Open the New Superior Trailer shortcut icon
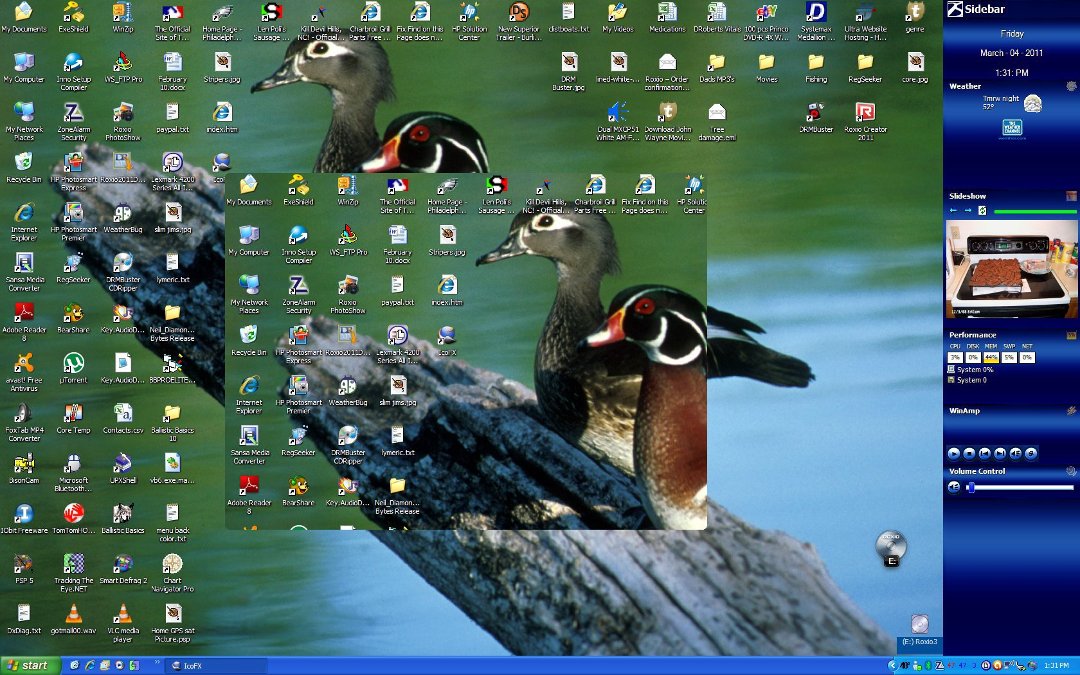Image resolution: width=1080 pixels, height=675 pixels. coord(519,12)
